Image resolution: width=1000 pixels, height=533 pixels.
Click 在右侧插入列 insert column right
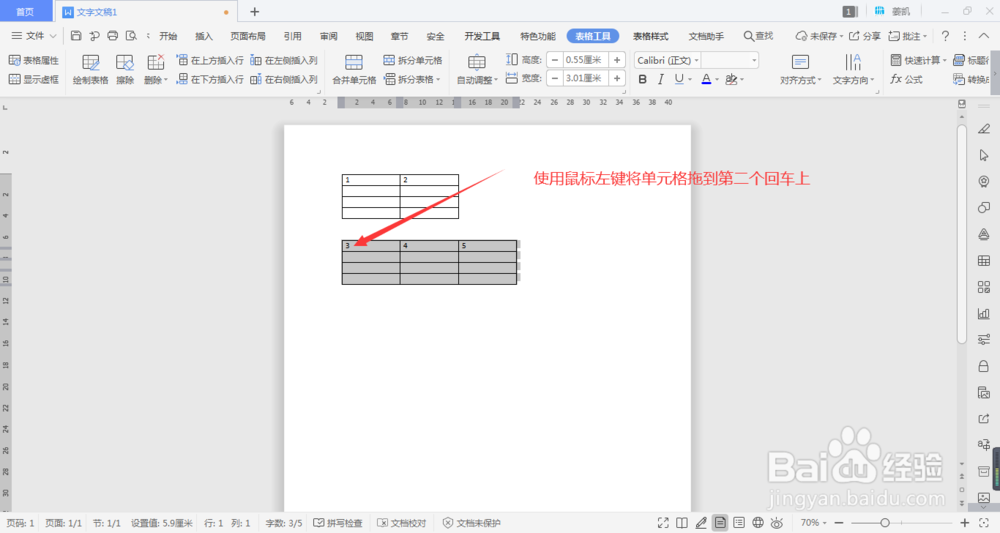[x=284, y=79]
